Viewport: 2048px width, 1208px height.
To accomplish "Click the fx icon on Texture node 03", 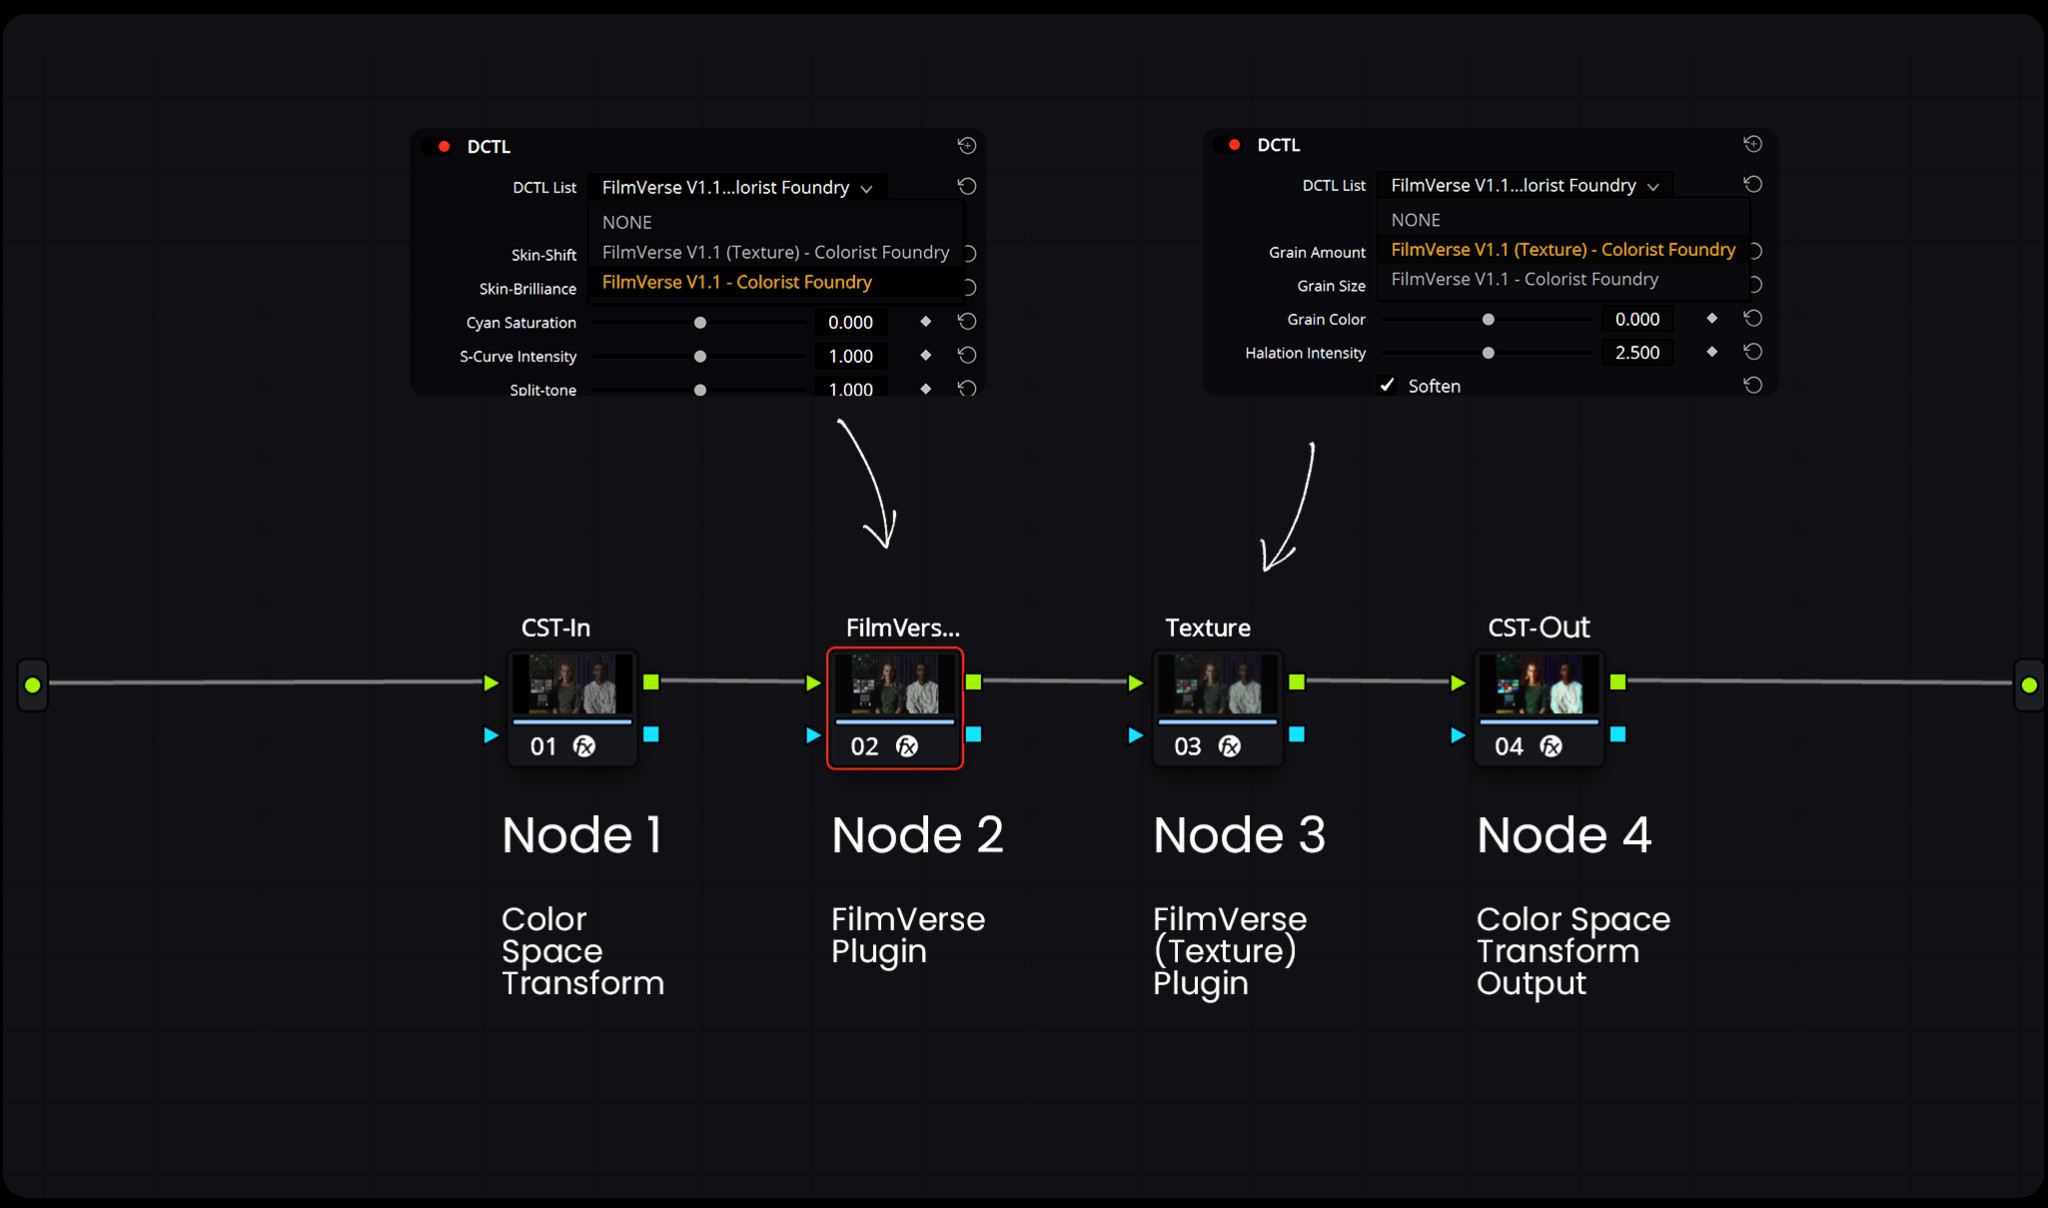I will pyautogui.click(x=1229, y=746).
